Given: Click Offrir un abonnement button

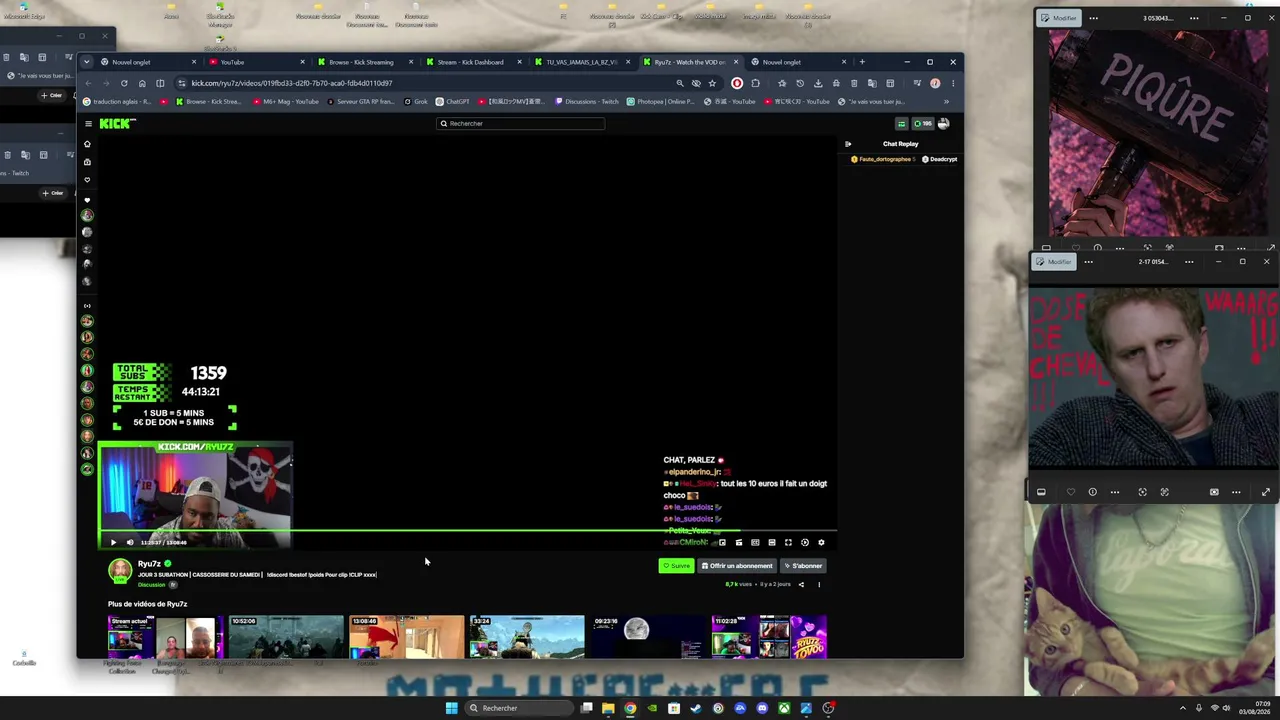Looking at the screenshot, I should click(x=737, y=566).
